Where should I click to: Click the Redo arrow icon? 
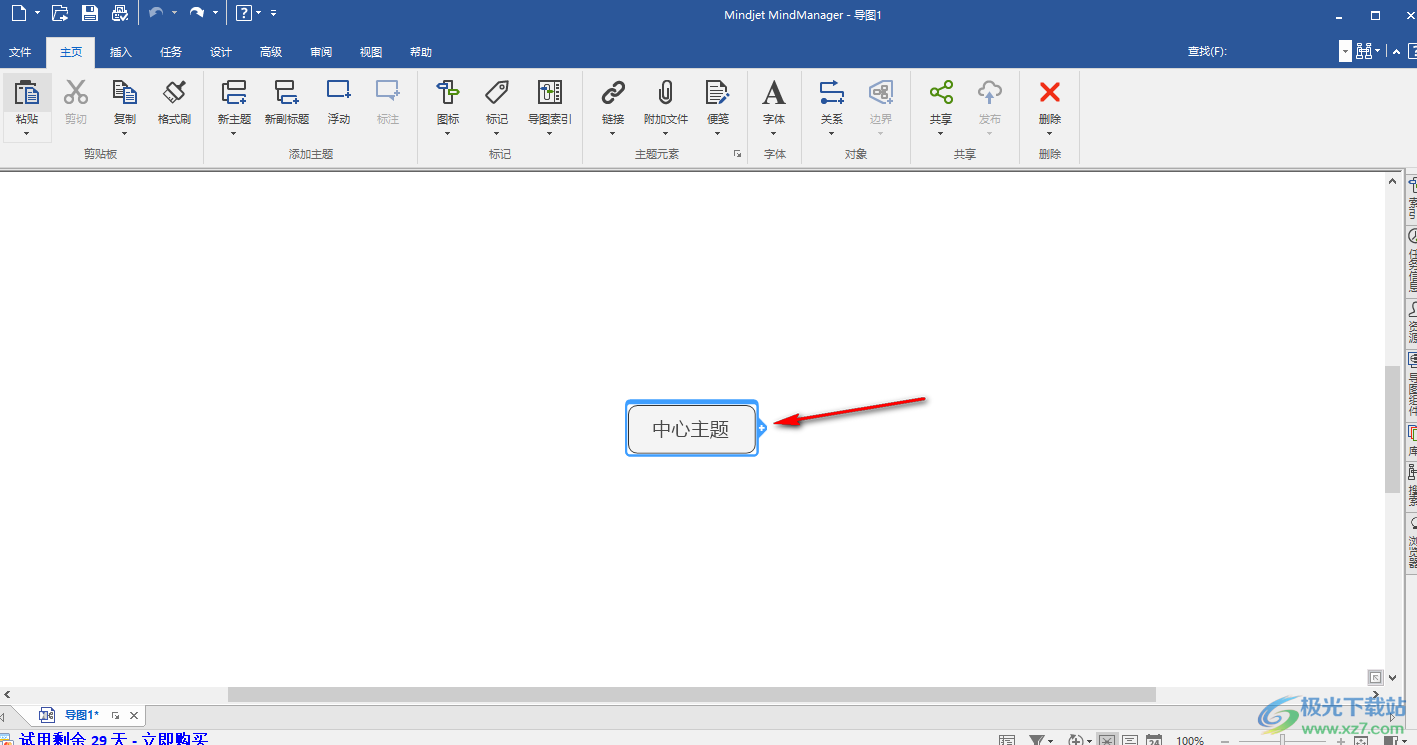(197, 13)
